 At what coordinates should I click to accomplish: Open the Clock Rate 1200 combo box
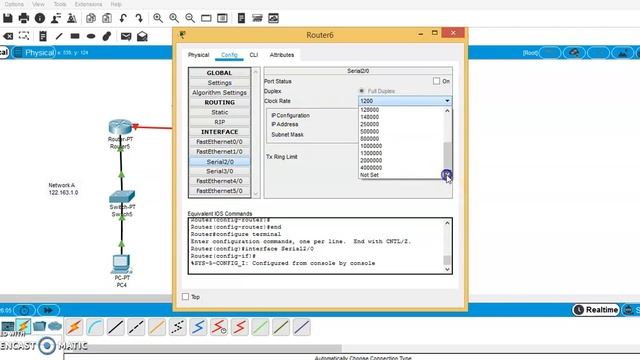tap(405, 101)
